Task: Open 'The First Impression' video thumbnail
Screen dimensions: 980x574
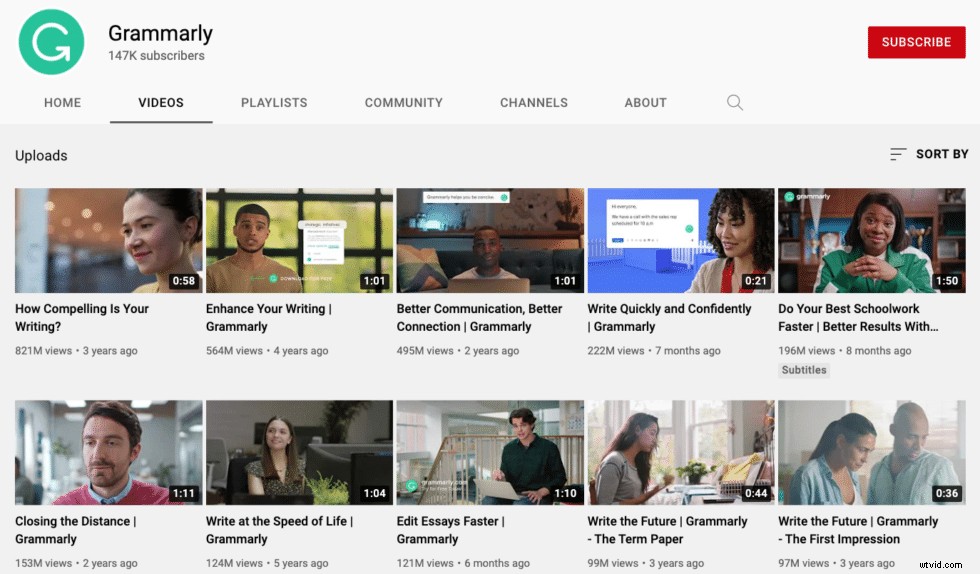Action: coord(872,453)
